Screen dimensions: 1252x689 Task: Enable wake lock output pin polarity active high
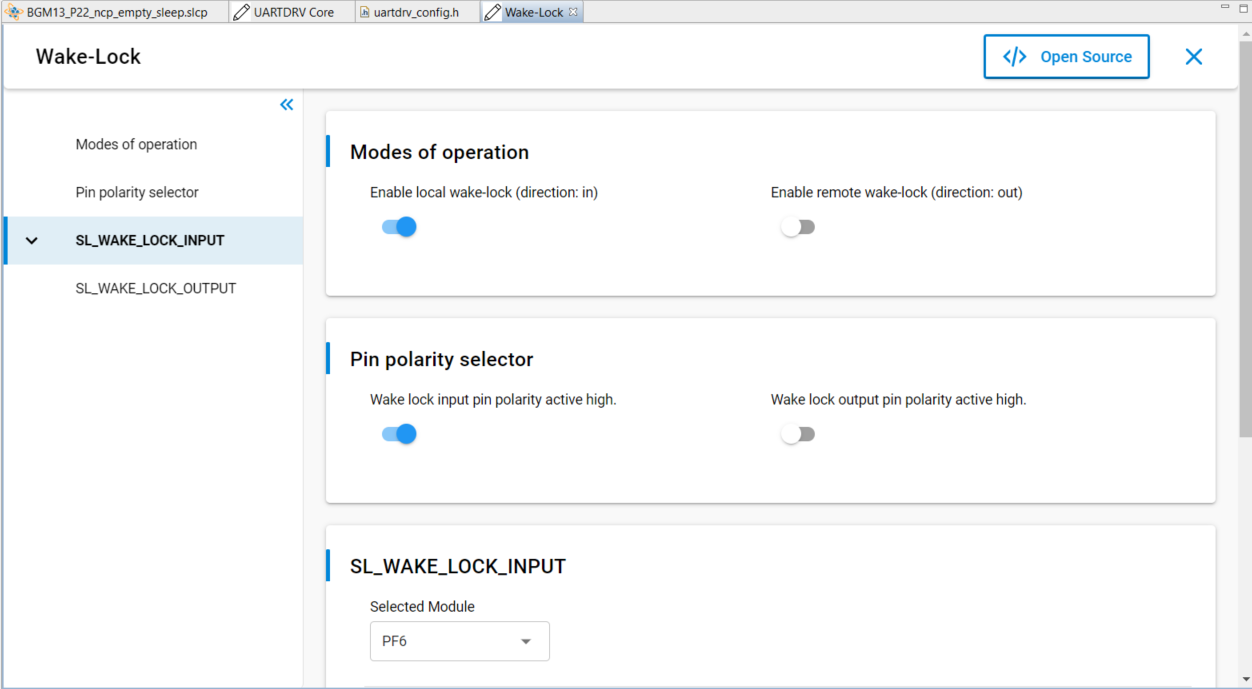tap(798, 433)
